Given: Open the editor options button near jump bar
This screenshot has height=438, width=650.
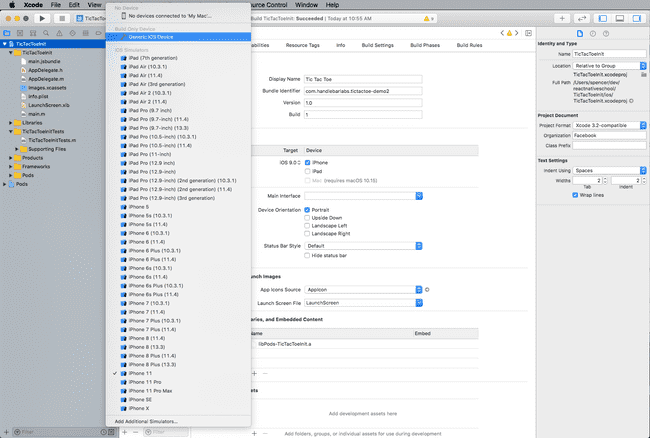Looking at the screenshot, I should [529, 33].
